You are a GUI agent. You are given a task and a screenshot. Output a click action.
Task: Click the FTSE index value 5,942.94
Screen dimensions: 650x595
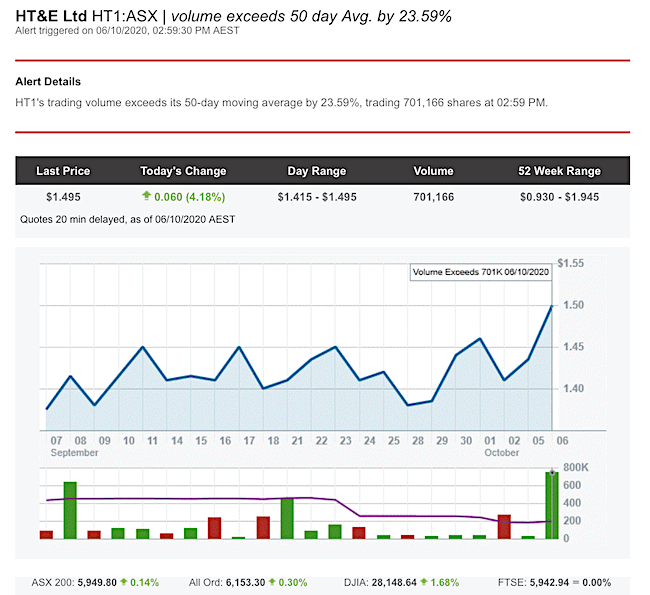(x=549, y=583)
